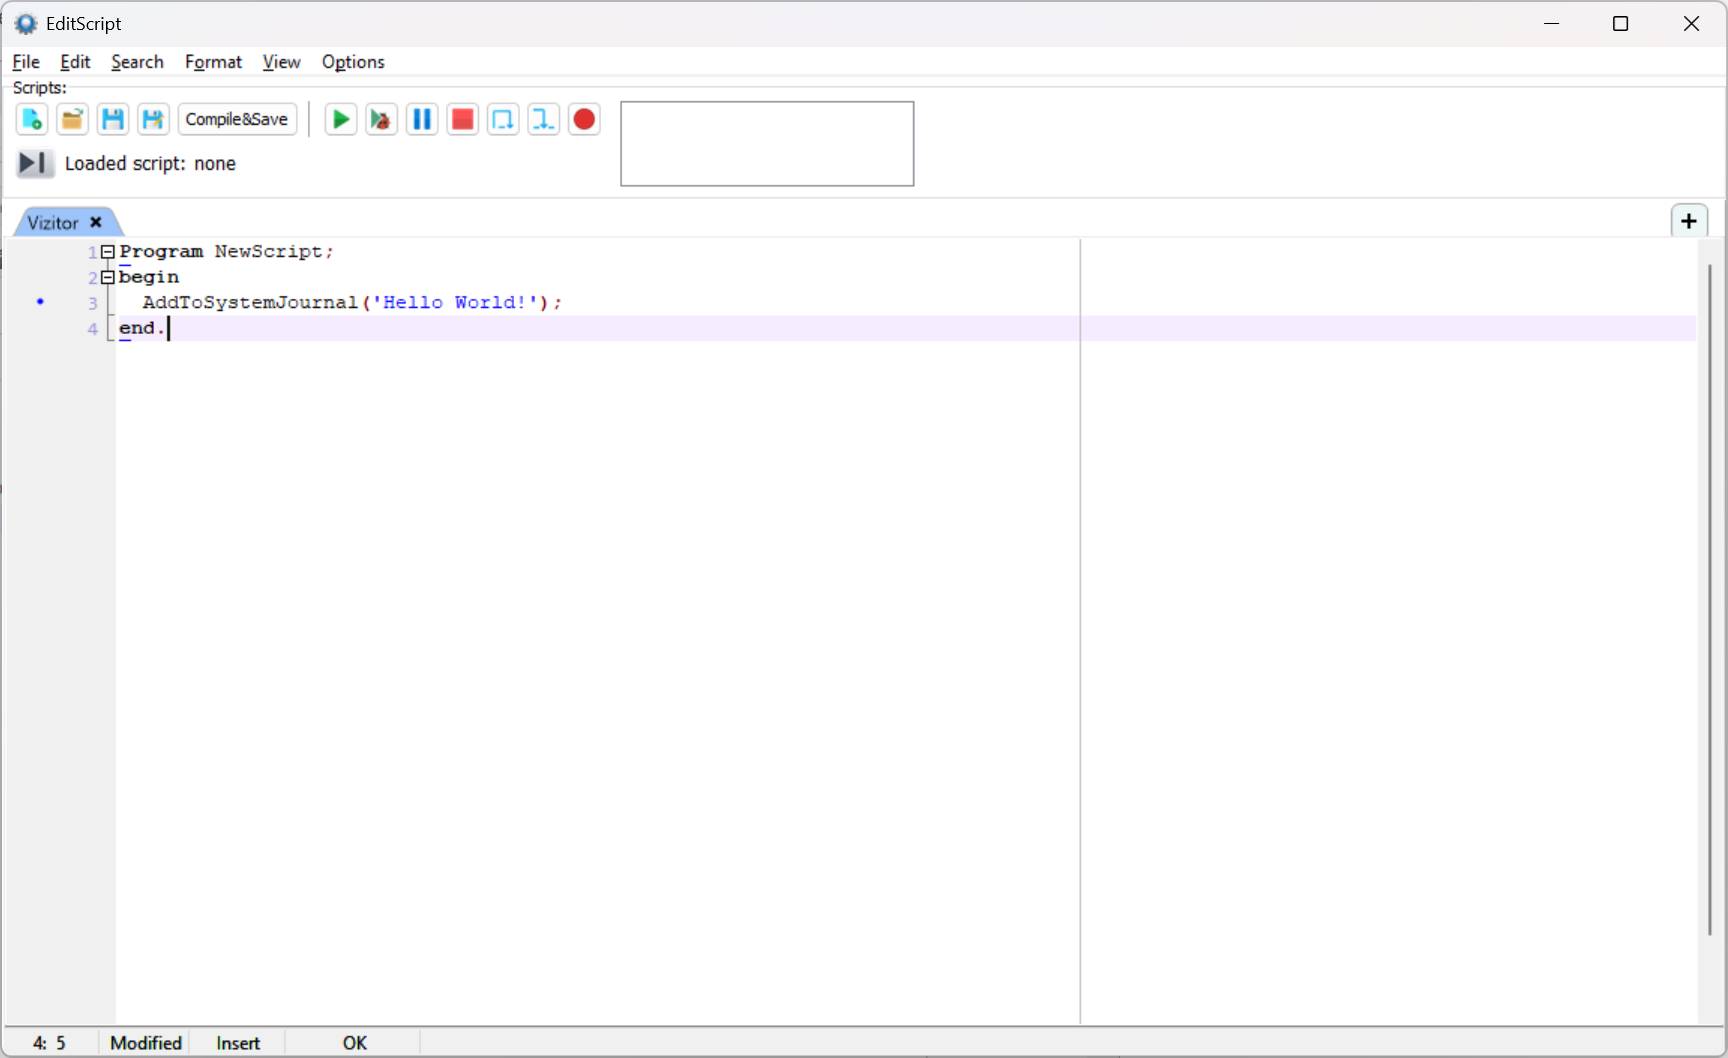This screenshot has width=1728, height=1058.
Task: Click the 'Hello World!' string literal
Action: [x=455, y=302]
